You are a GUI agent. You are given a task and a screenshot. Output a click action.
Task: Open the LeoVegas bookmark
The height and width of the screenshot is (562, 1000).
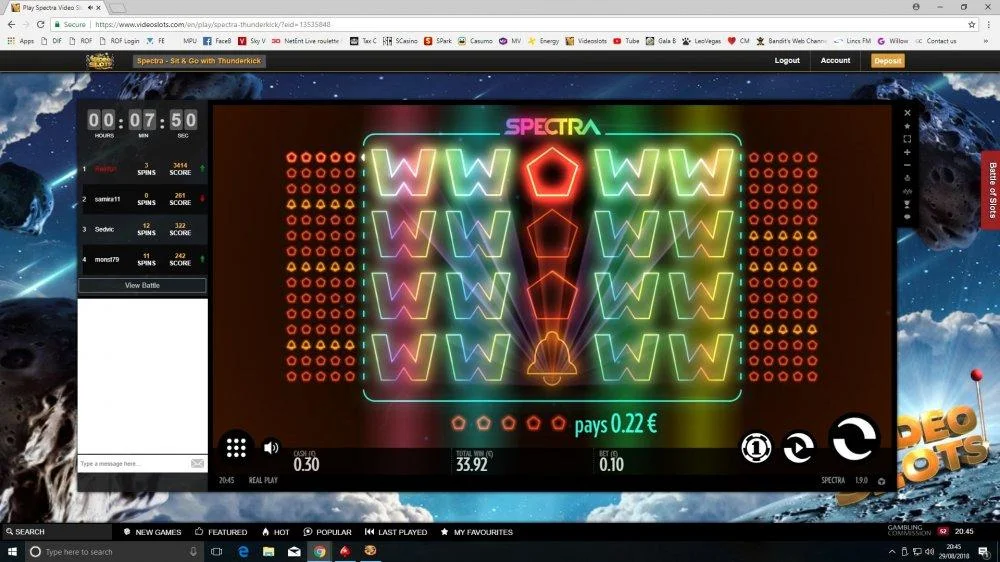point(701,41)
